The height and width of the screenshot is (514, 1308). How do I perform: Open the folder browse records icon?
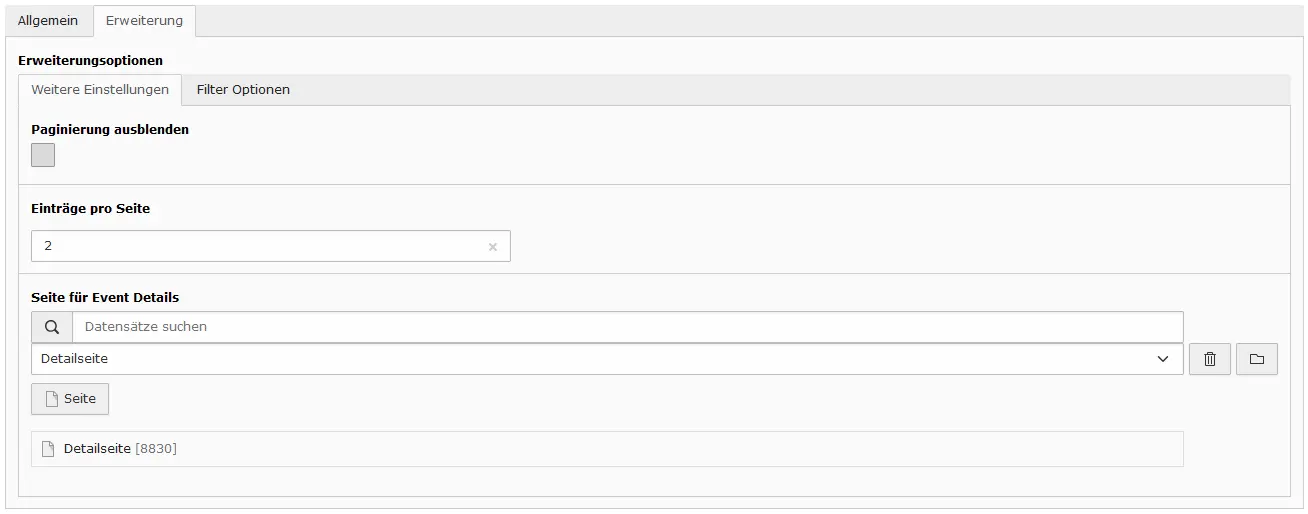(1257, 359)
